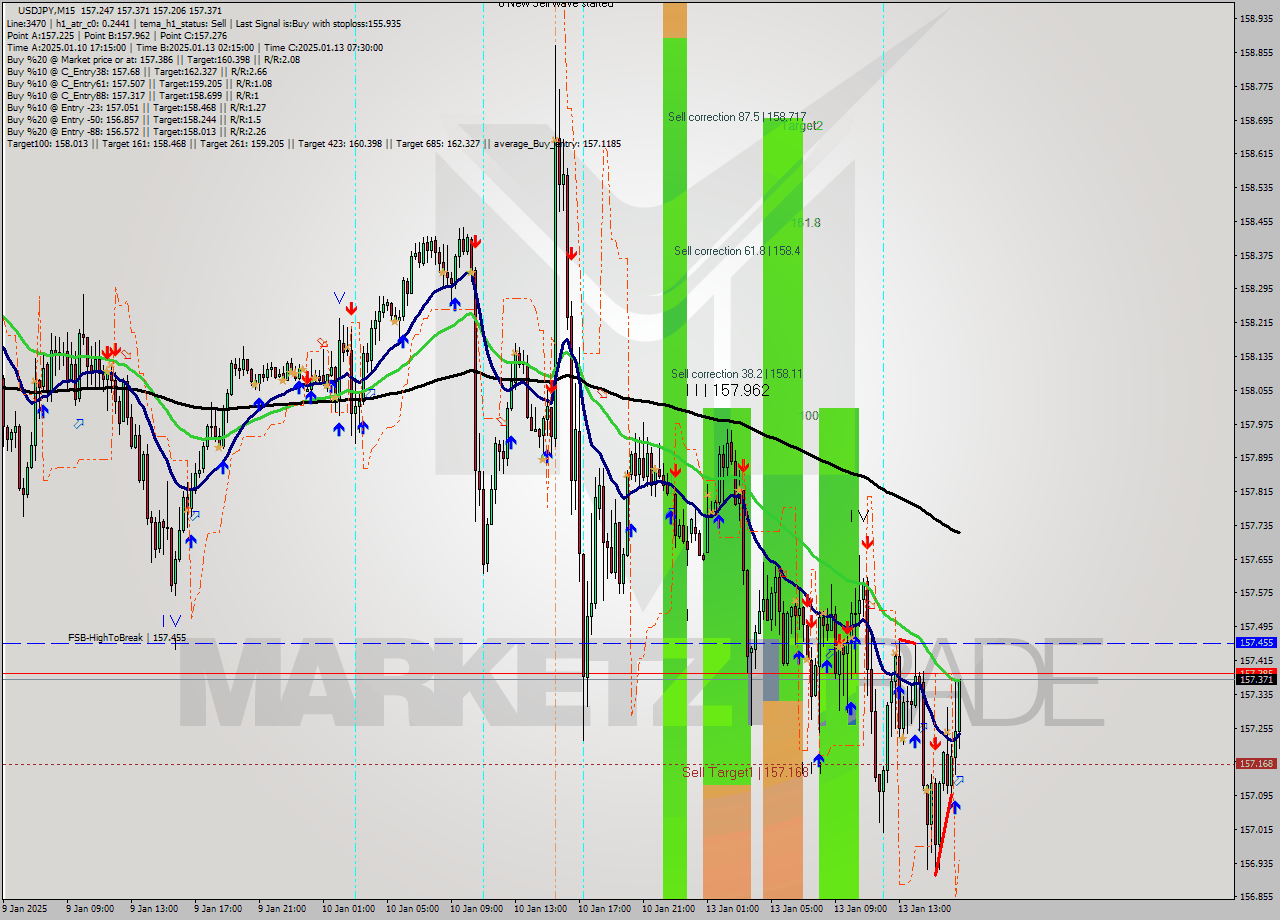This screenshot has width=1280, height=920.
Task: Click the 'Time A:2025.01.10 17:15:00' info line
Action: pos(194,47)
